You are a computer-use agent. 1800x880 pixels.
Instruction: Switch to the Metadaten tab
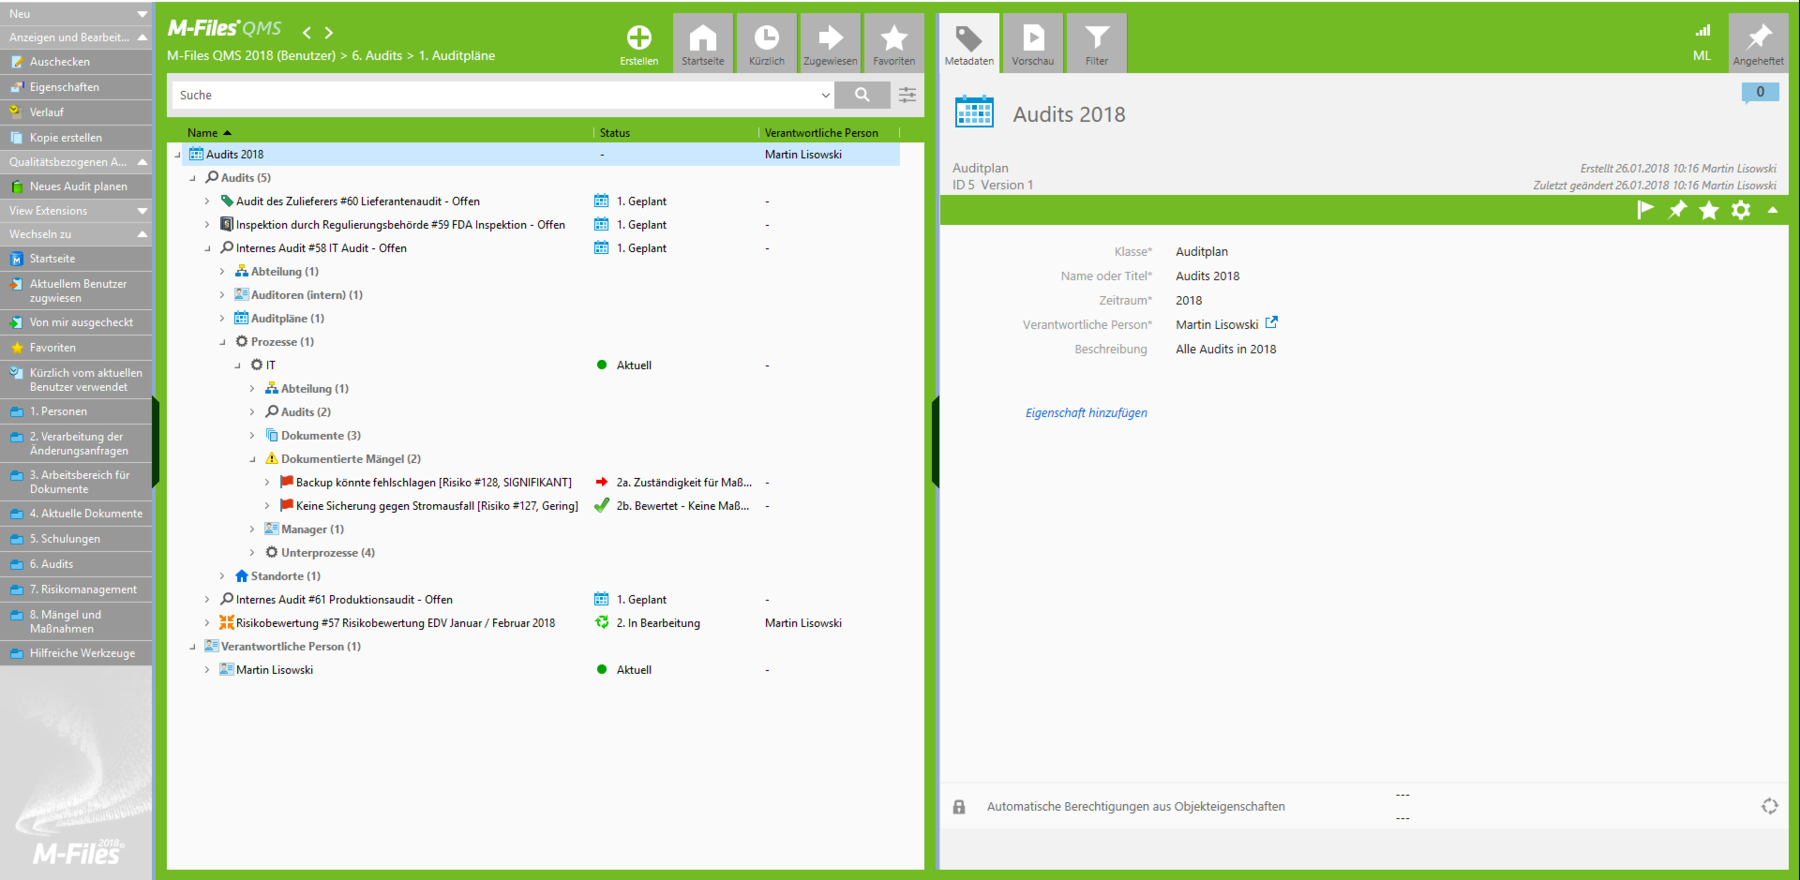pos(969,43)
